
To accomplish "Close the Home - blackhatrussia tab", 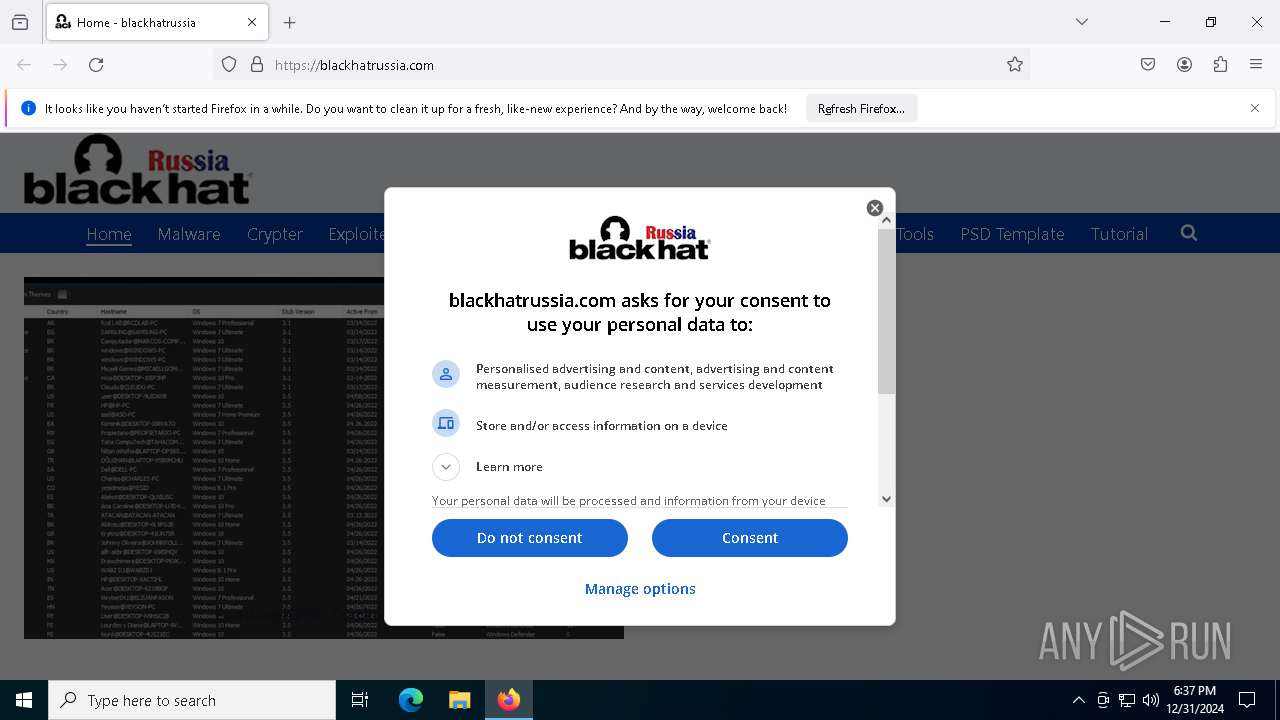I will coord(252,22).
